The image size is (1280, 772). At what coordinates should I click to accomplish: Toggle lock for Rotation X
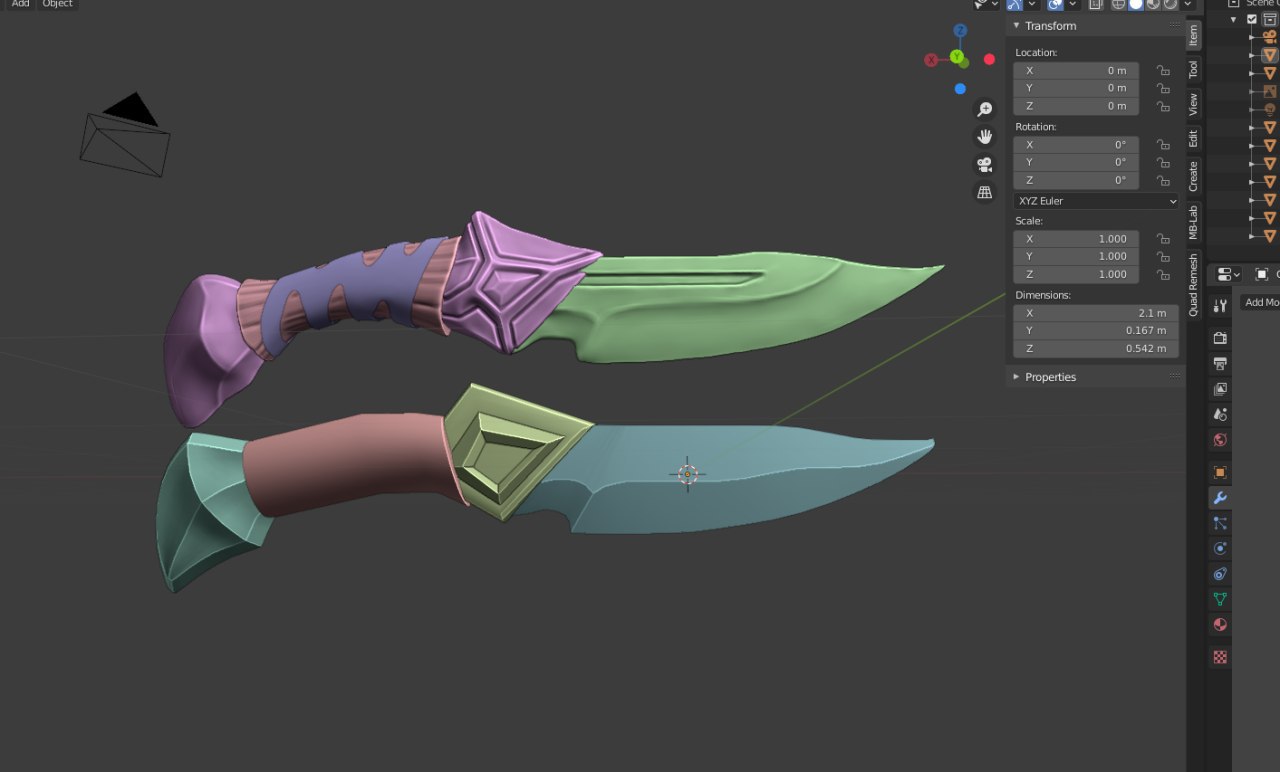click(x=1163, y=145)
